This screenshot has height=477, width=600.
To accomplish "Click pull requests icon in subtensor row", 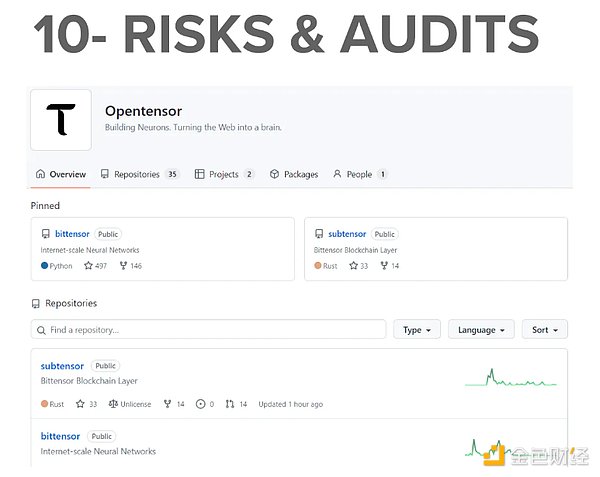I will tap(230, 404).
